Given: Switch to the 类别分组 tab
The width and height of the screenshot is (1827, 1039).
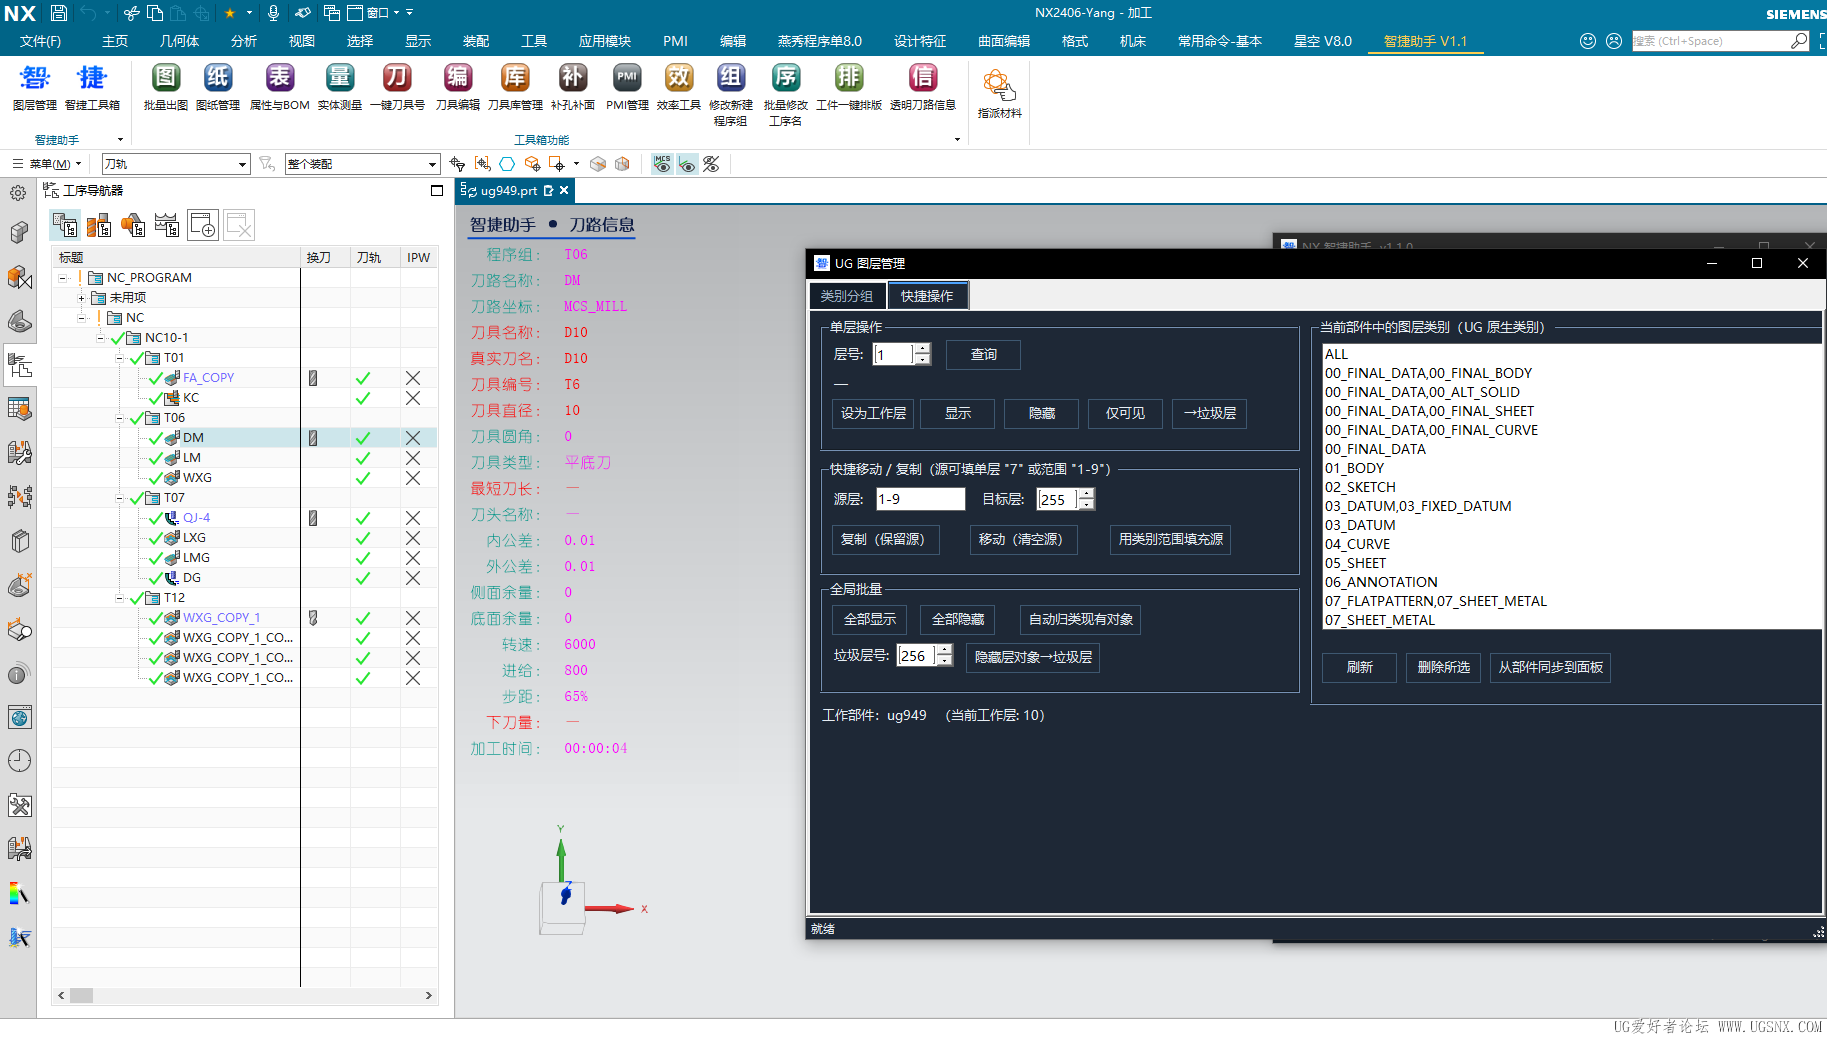Looking at the screenshot, I should click(847, 296).
